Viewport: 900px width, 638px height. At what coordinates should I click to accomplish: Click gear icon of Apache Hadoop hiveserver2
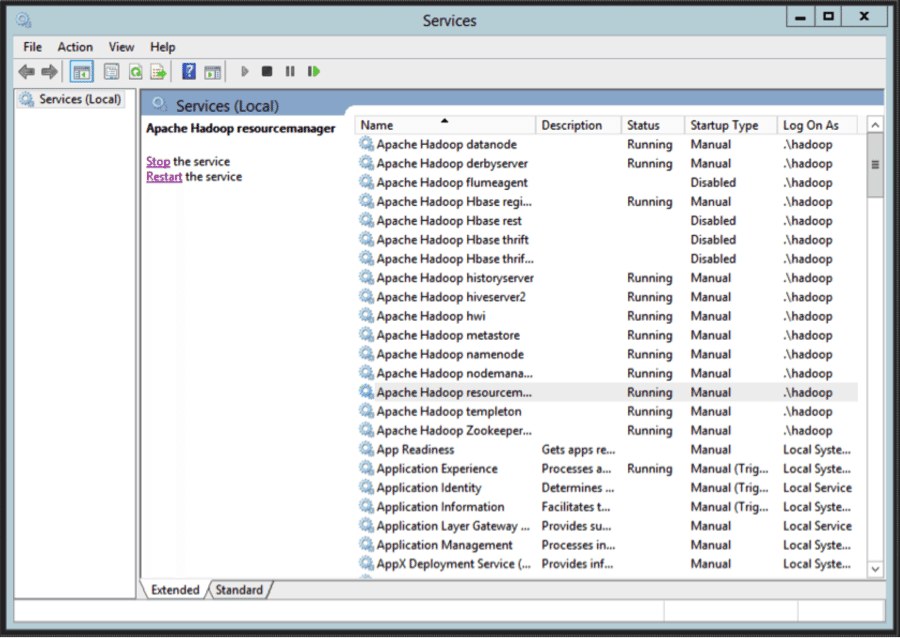366,296
